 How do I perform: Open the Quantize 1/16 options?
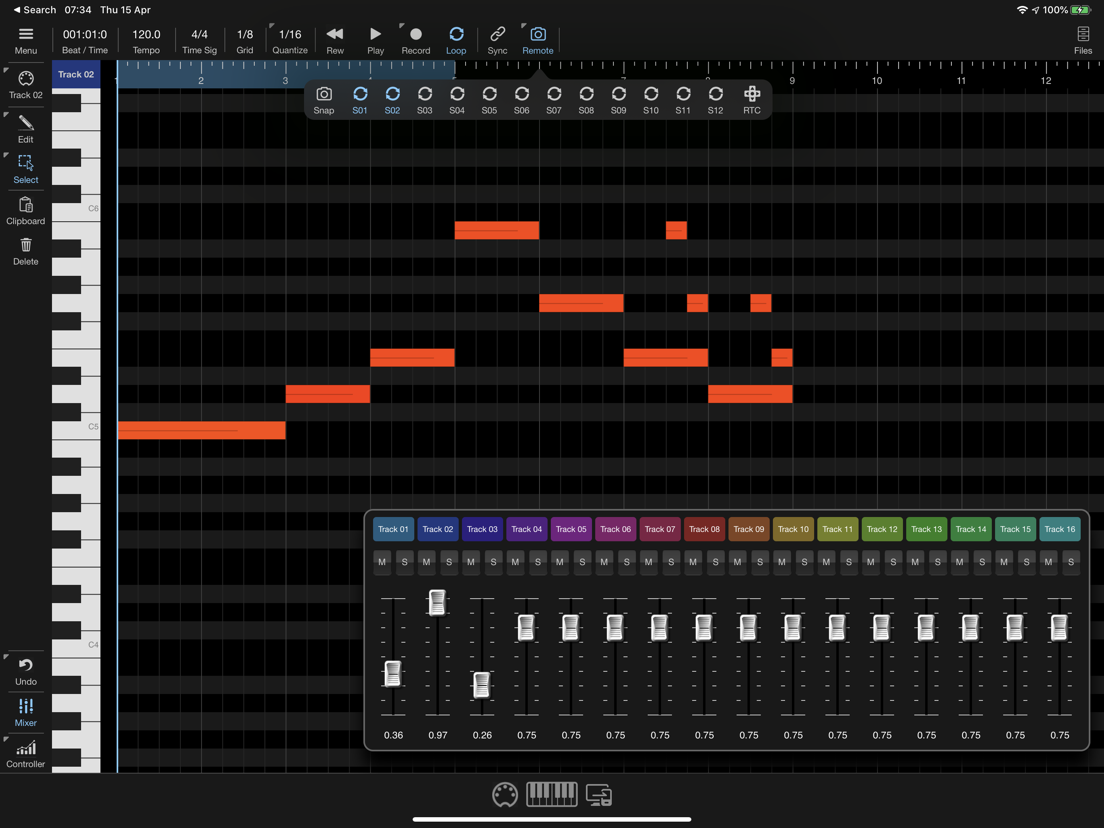pos(290,41)
